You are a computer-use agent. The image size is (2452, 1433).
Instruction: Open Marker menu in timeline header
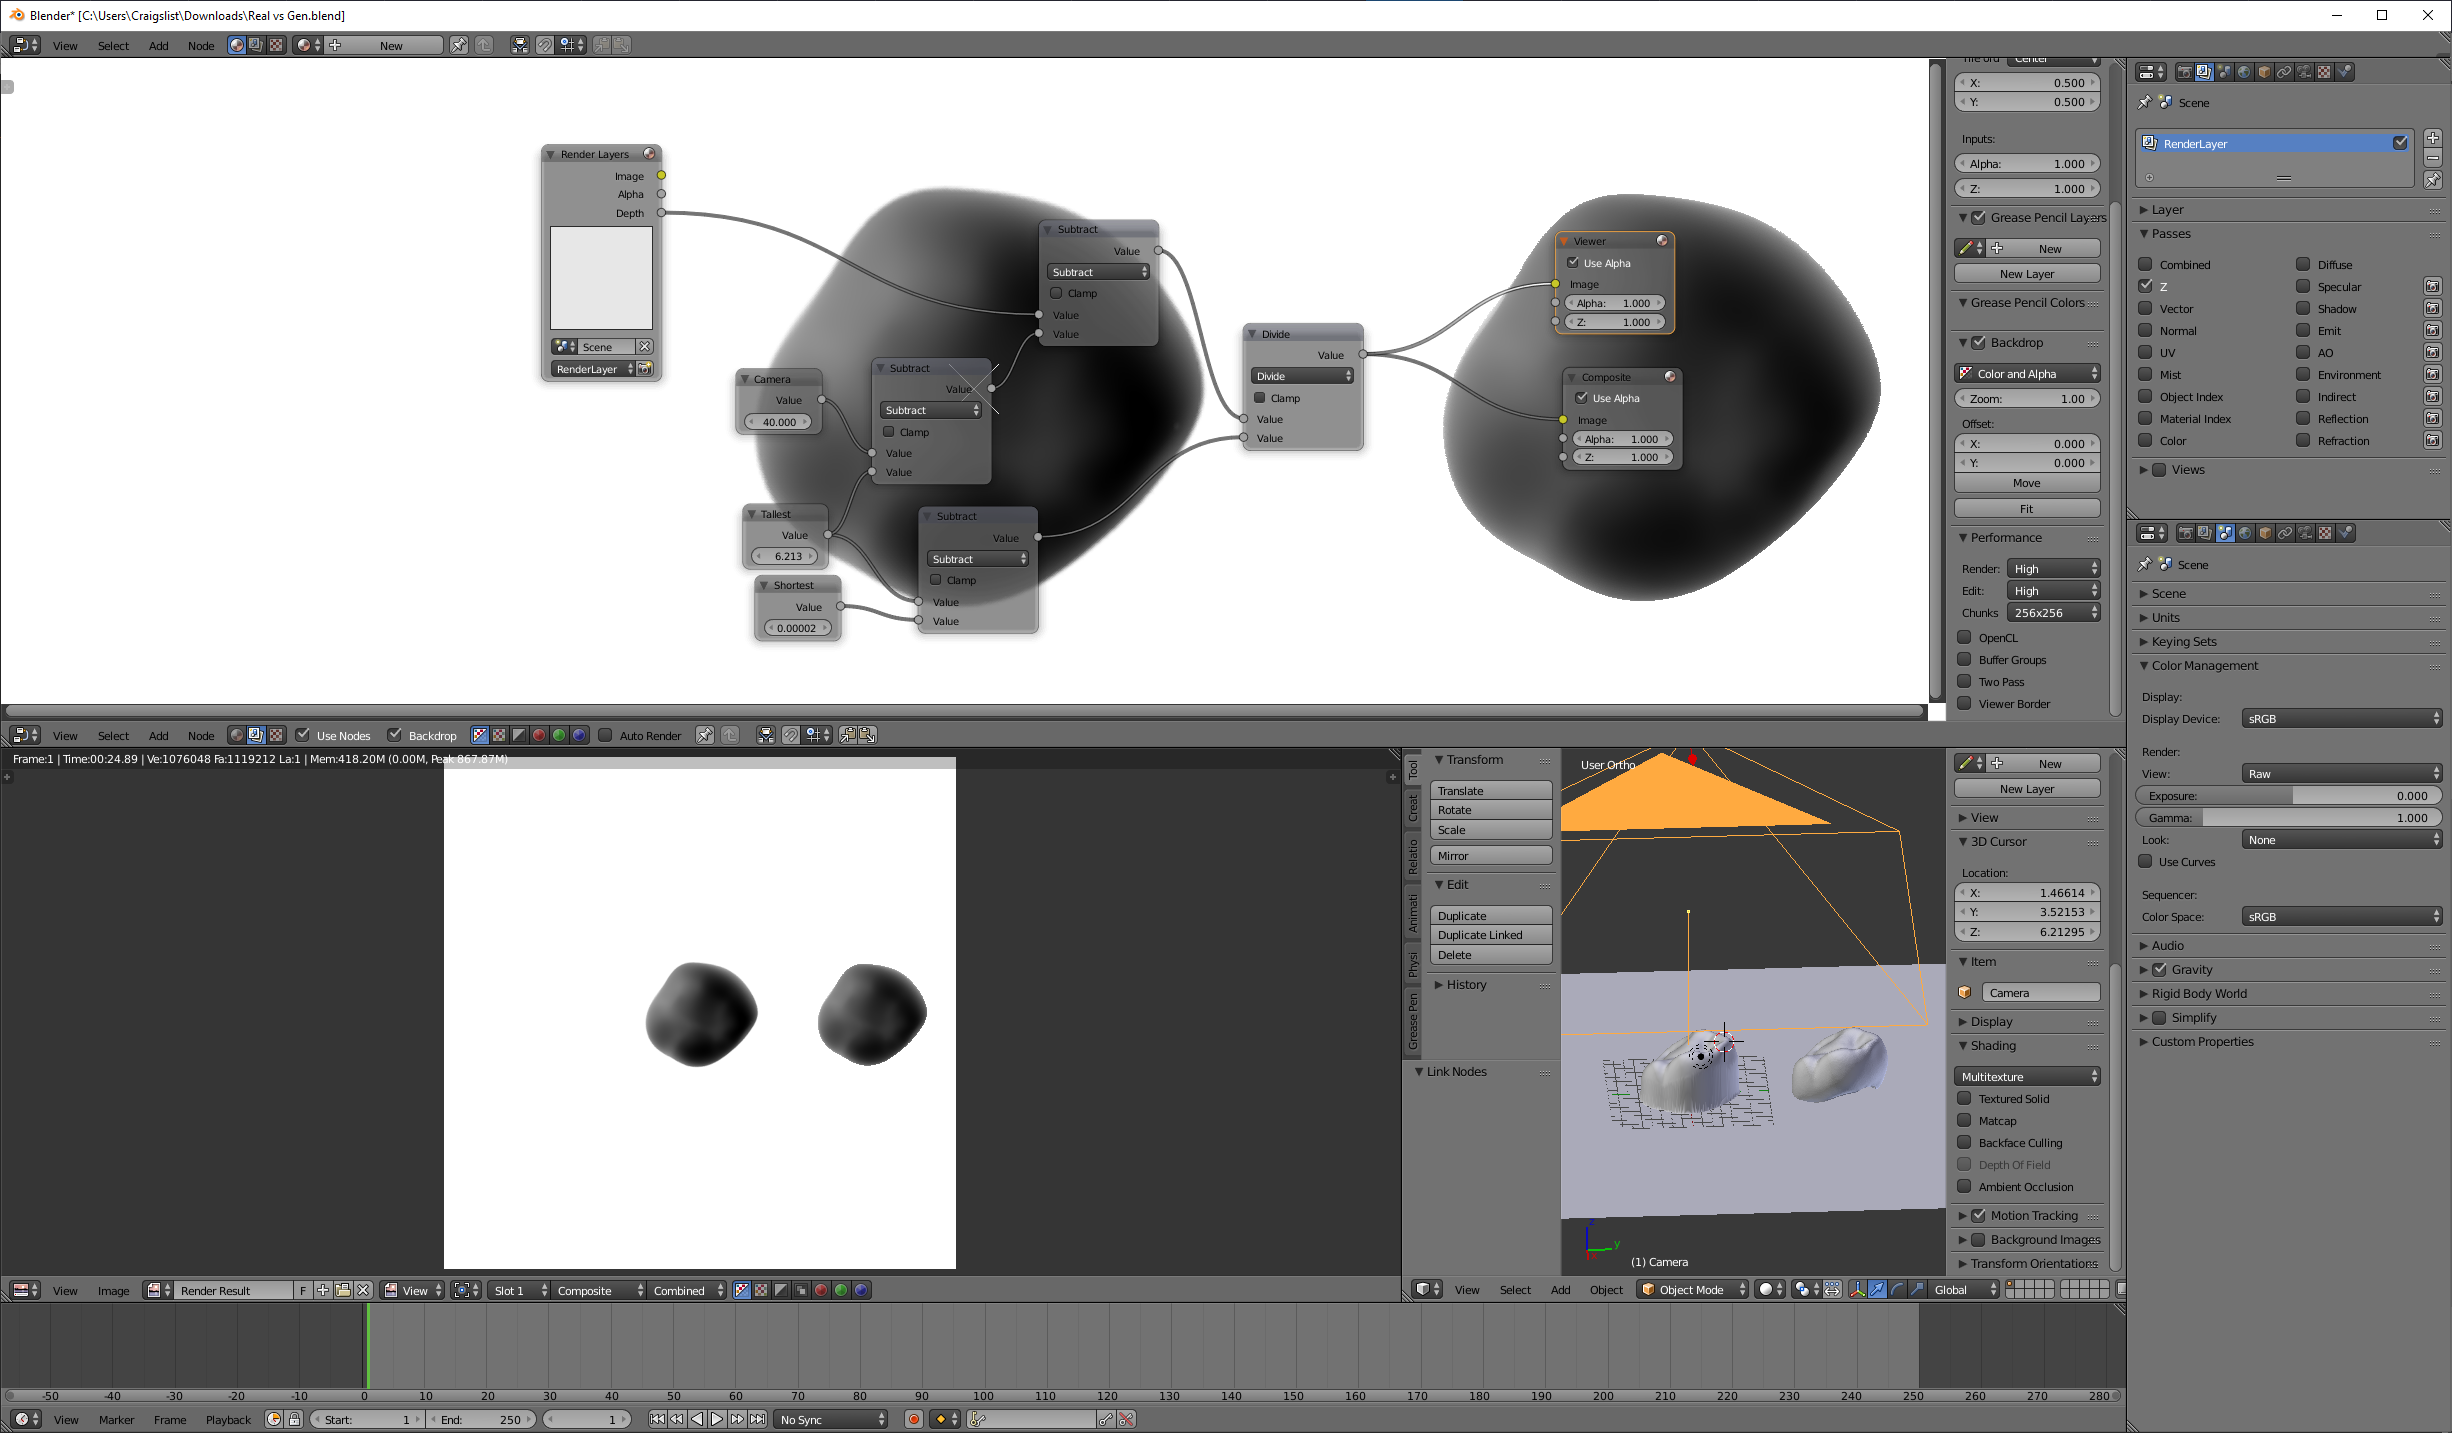[x=116, y=1419]
